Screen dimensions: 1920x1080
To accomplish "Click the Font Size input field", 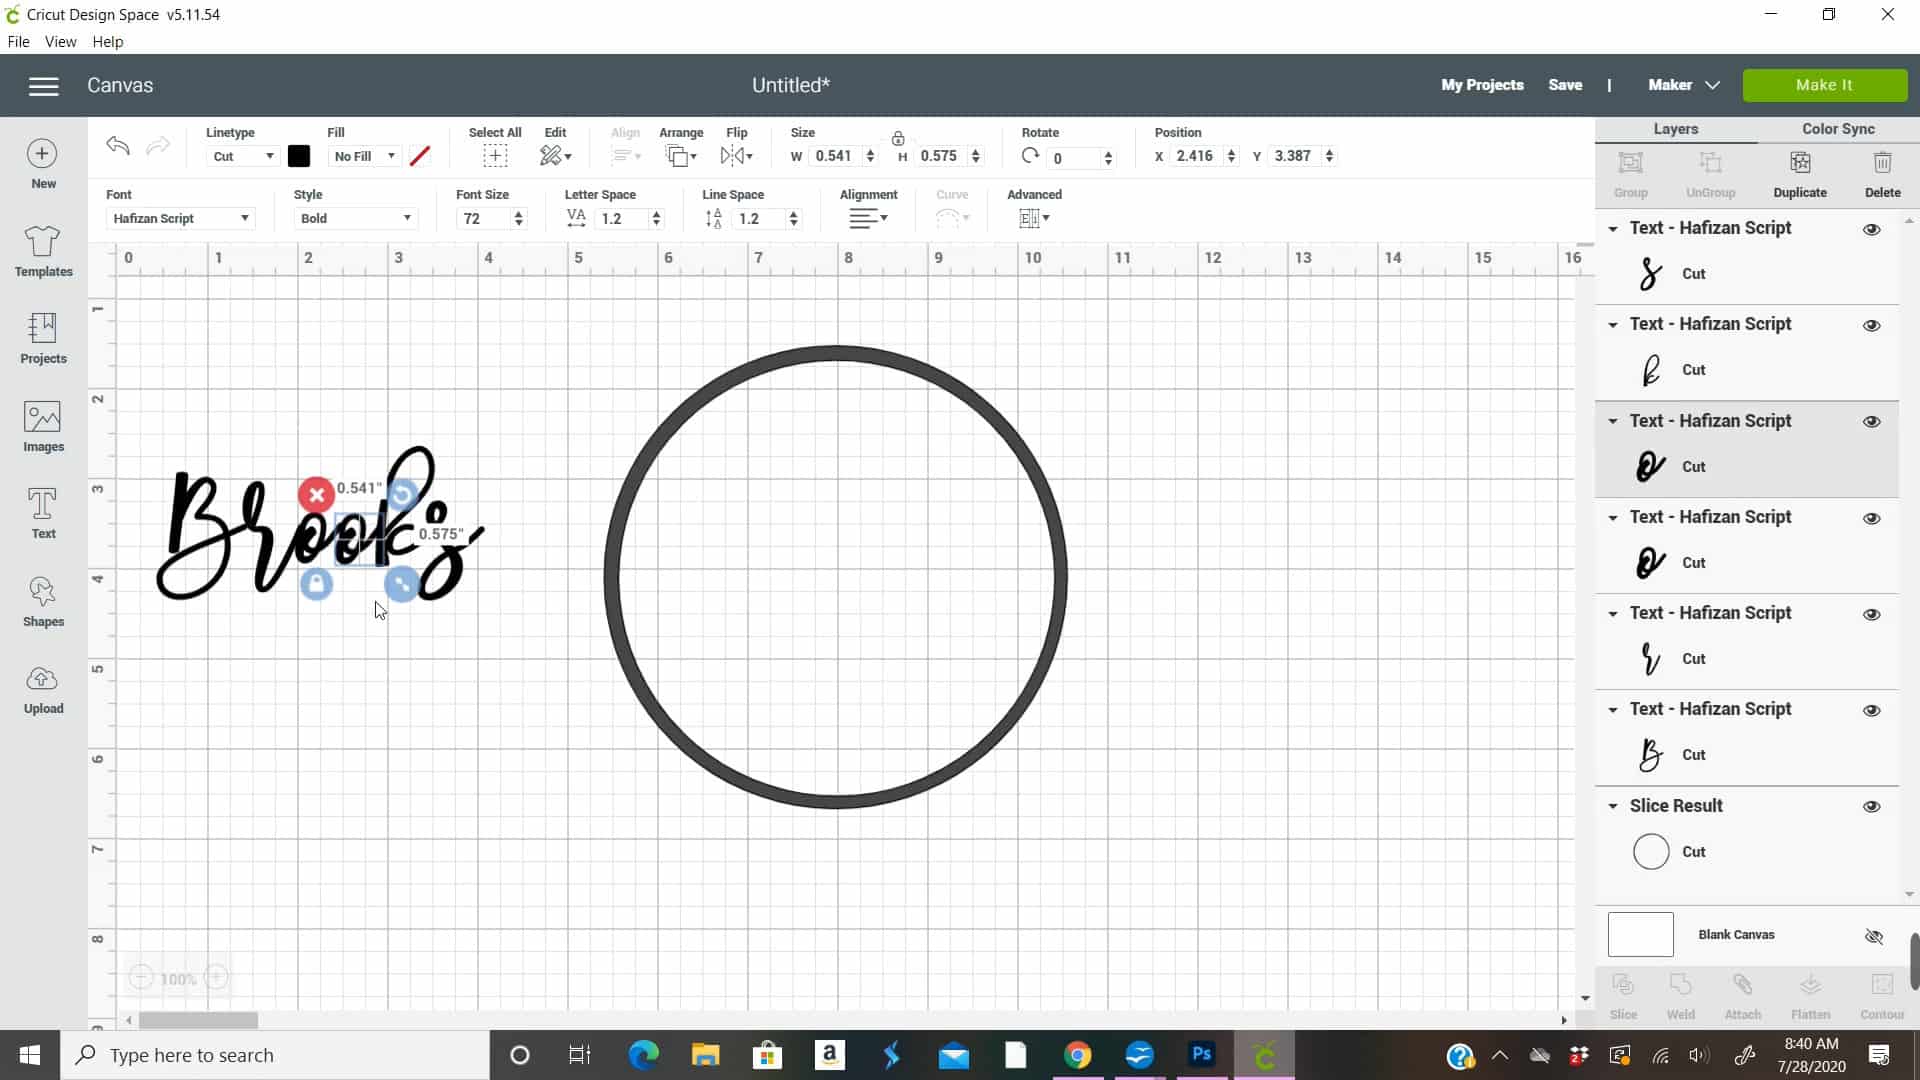I will (x=484, y=219).
